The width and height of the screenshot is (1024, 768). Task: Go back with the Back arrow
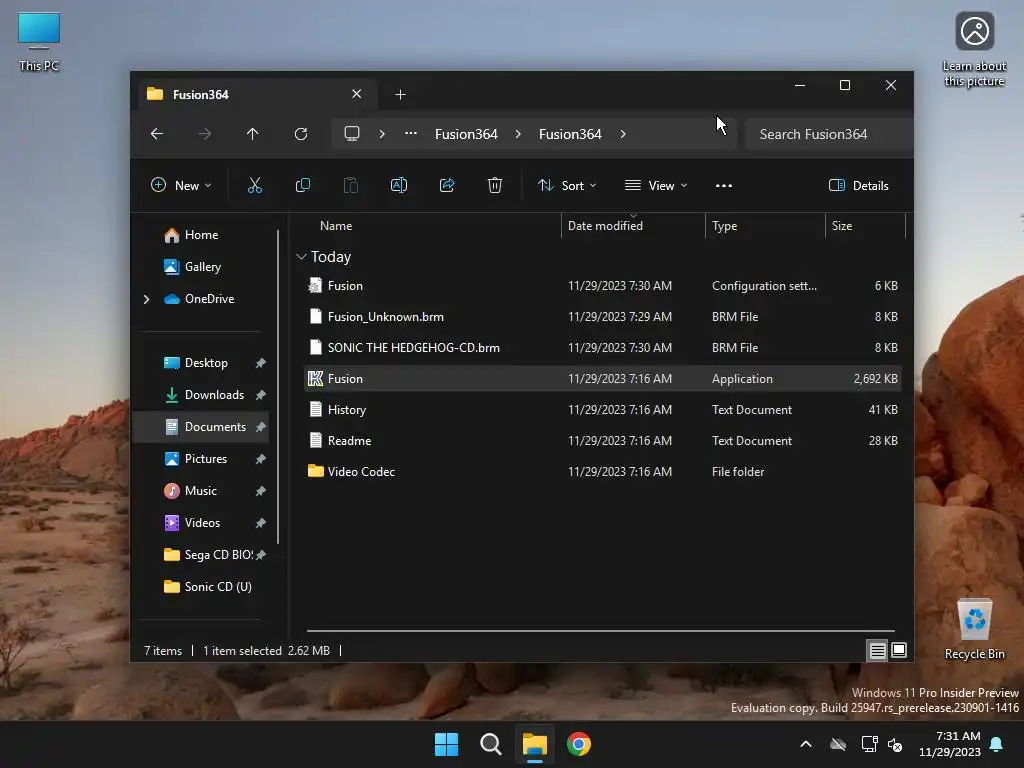[157, 134]
